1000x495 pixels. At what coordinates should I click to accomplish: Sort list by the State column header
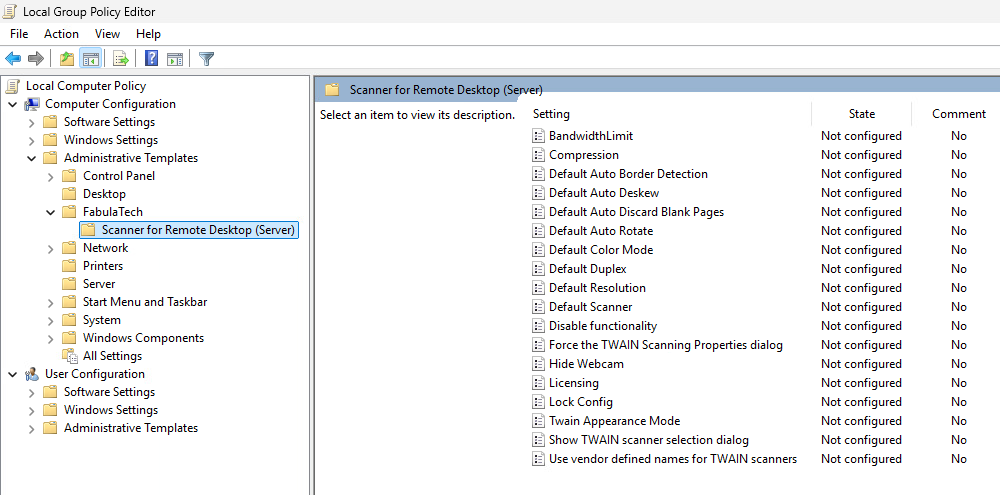click(861, 114)
